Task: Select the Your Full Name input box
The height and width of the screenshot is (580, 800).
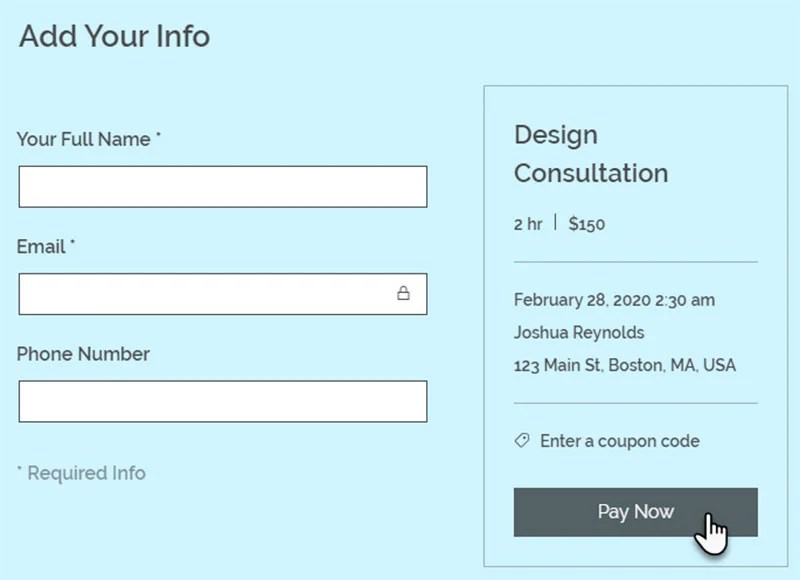Action: (220, 186)
